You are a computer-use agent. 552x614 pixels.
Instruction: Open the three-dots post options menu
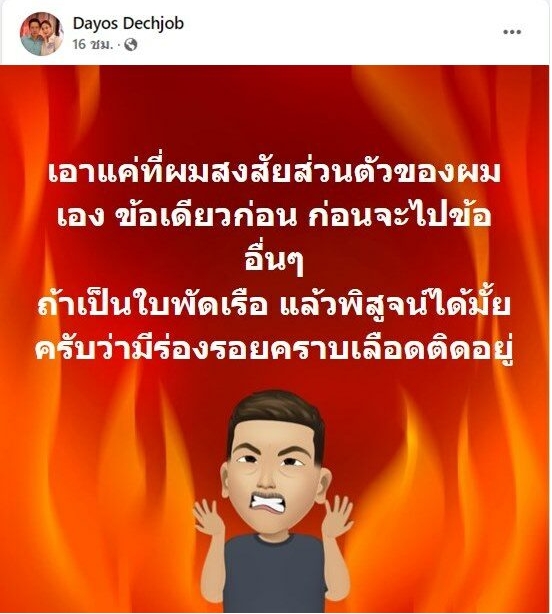point(512,32)
